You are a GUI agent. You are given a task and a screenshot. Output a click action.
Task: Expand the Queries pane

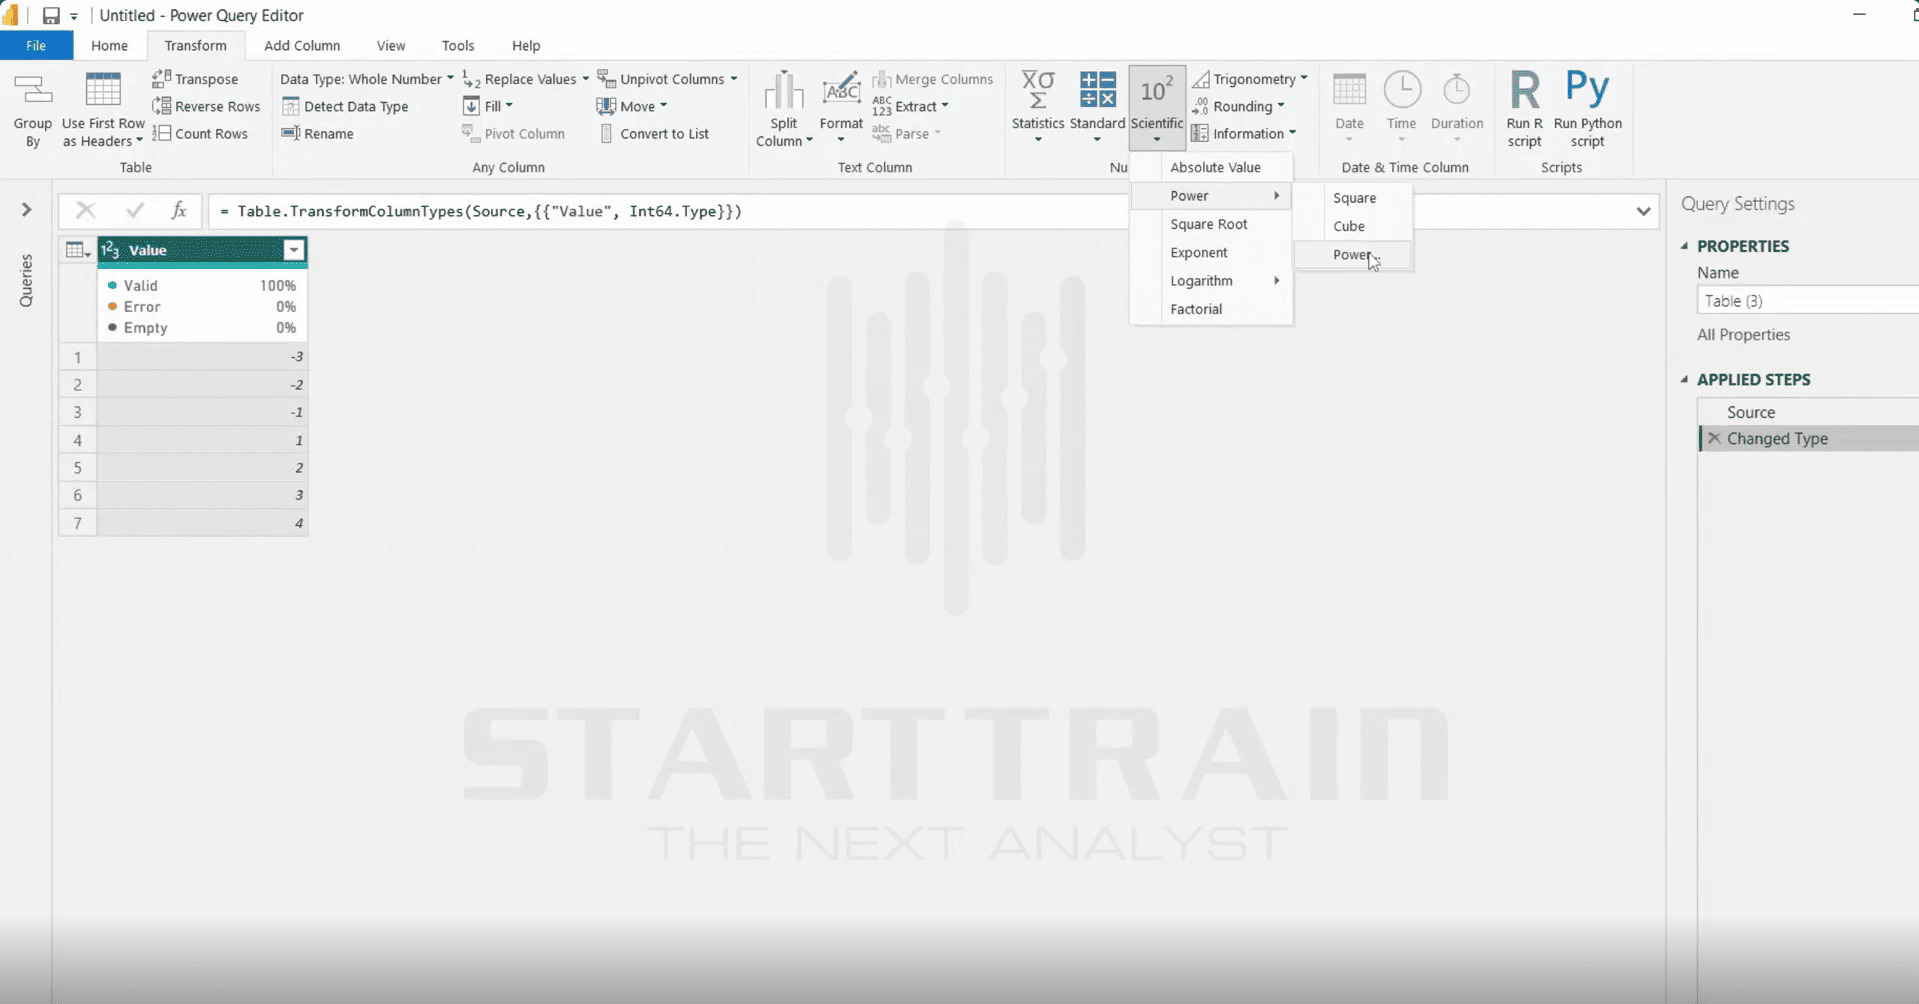coord(27,209)
